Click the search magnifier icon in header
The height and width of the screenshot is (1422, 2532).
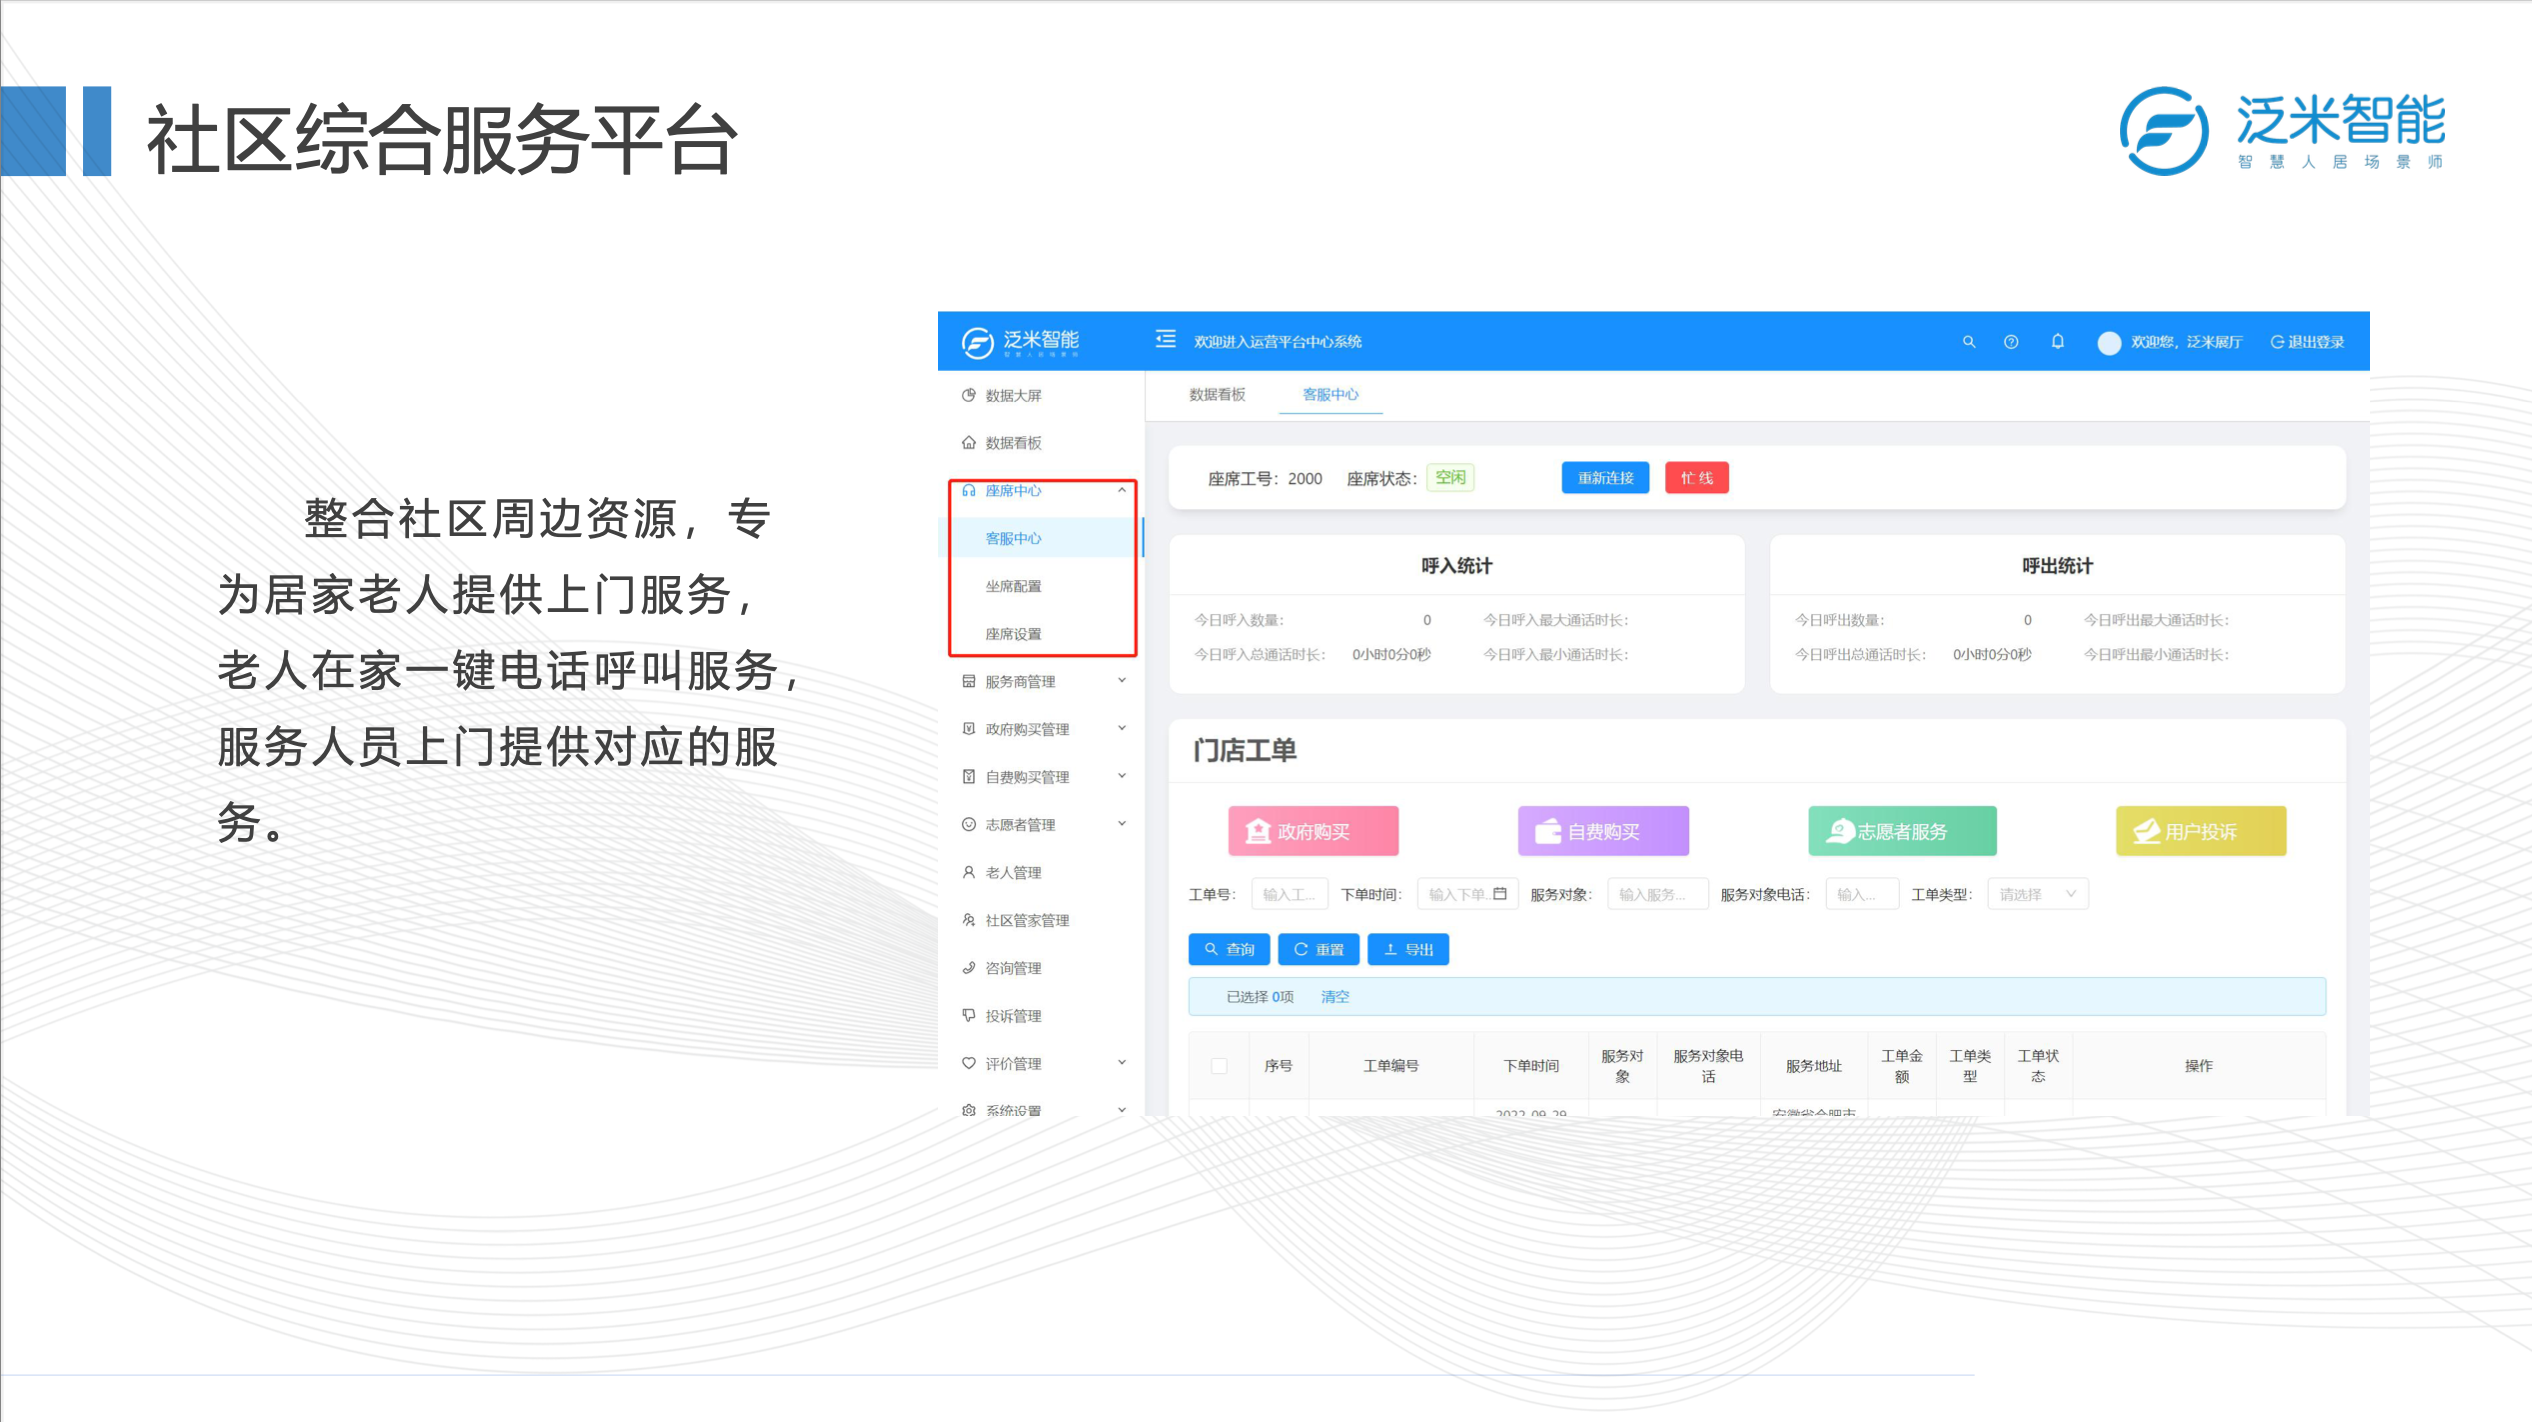tap(1969, 341)
